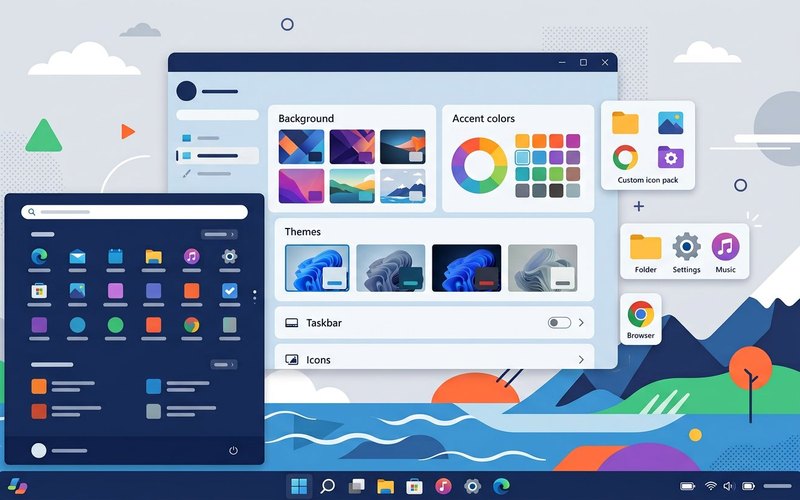Select the highlighted sidebar item in Settings
This screenshot has height=500, width=800.
point(217,156)
